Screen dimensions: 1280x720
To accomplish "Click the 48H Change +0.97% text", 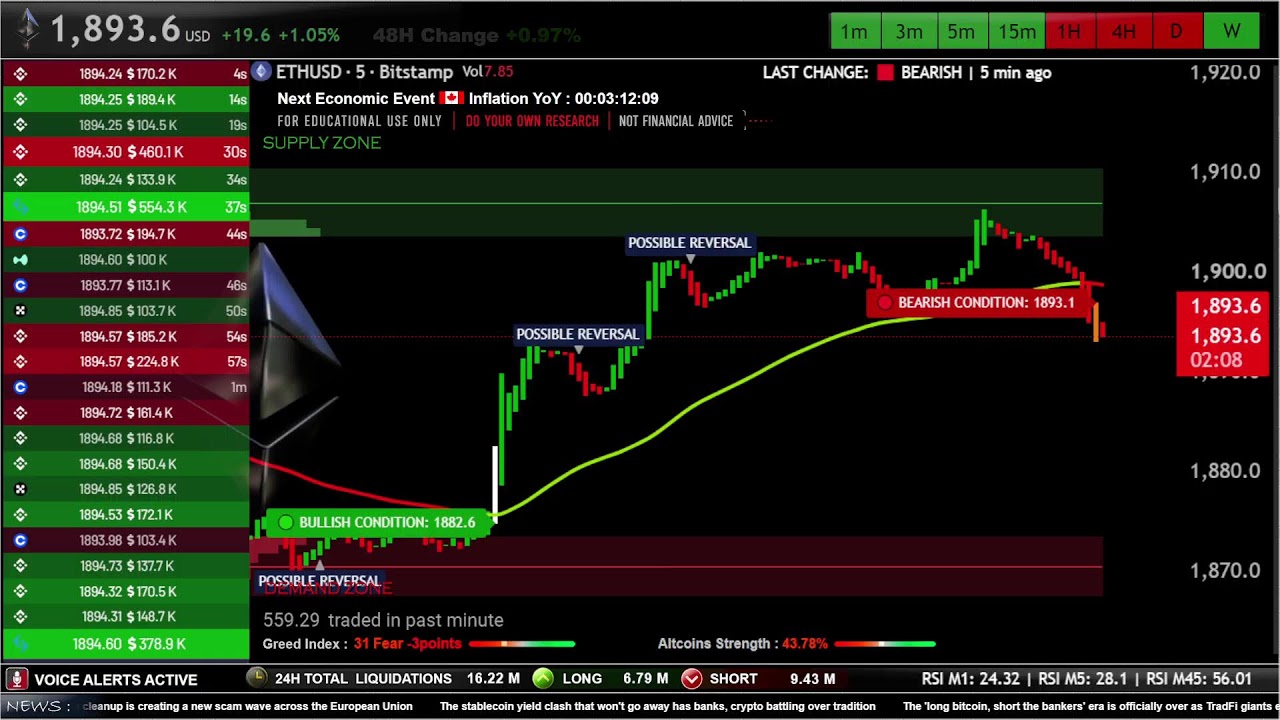I will pyautogui.click(x=476, y=35).
